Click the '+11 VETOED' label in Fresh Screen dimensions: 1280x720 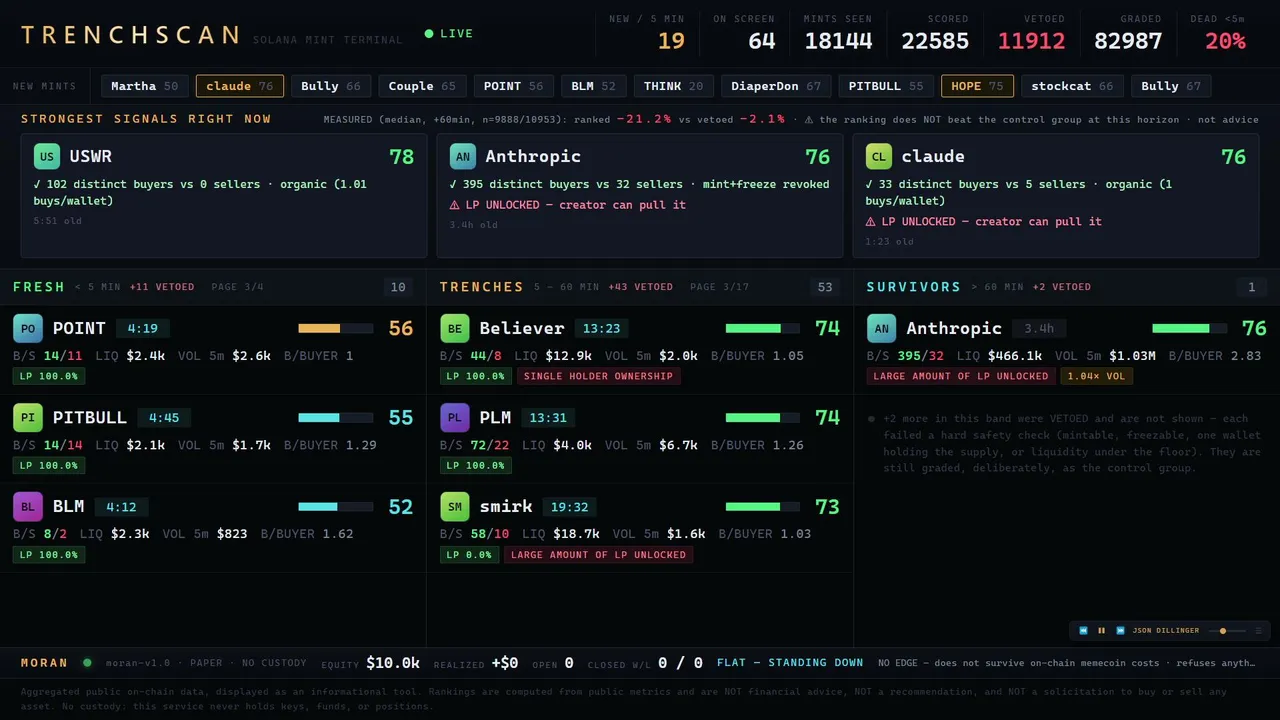click(x=162, y=287)
